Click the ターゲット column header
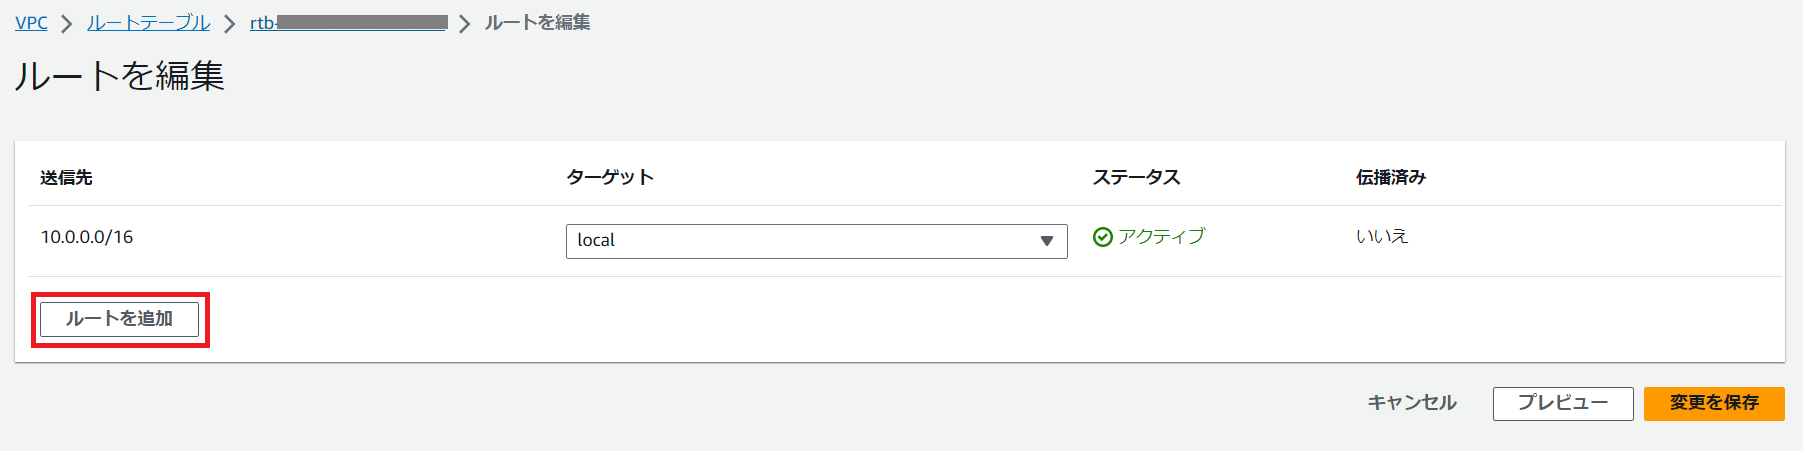The height and width of the screenshot is (451, 1803). point(610,177)
